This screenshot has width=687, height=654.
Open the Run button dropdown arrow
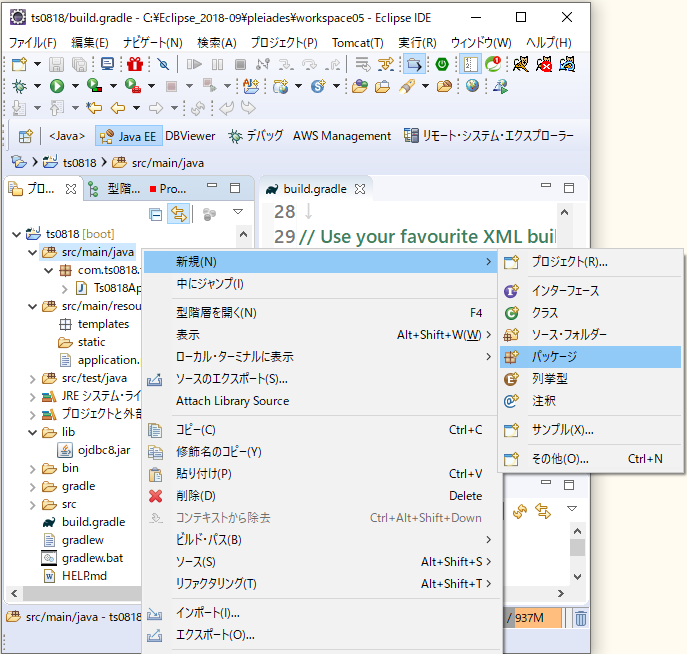pos(75,86)
